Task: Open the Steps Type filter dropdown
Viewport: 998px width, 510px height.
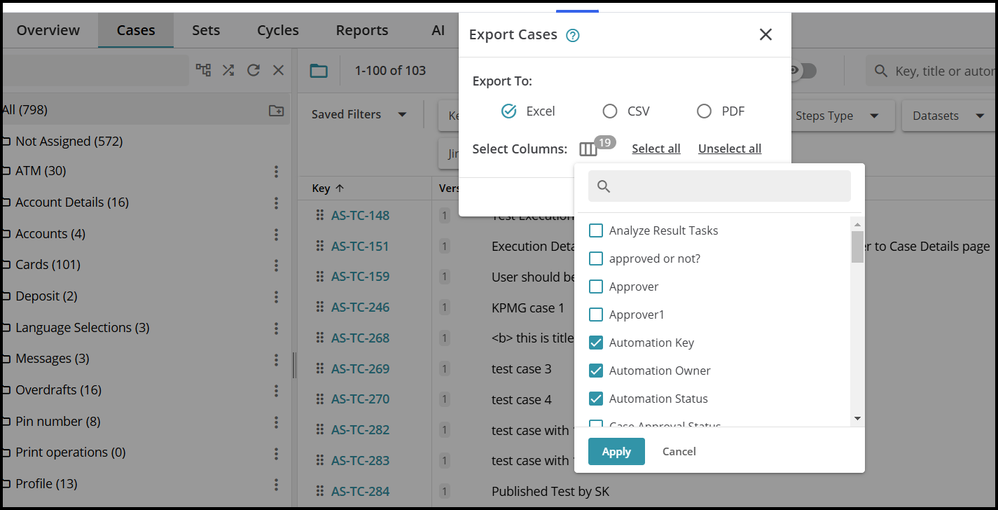Action: click(837, 116)
